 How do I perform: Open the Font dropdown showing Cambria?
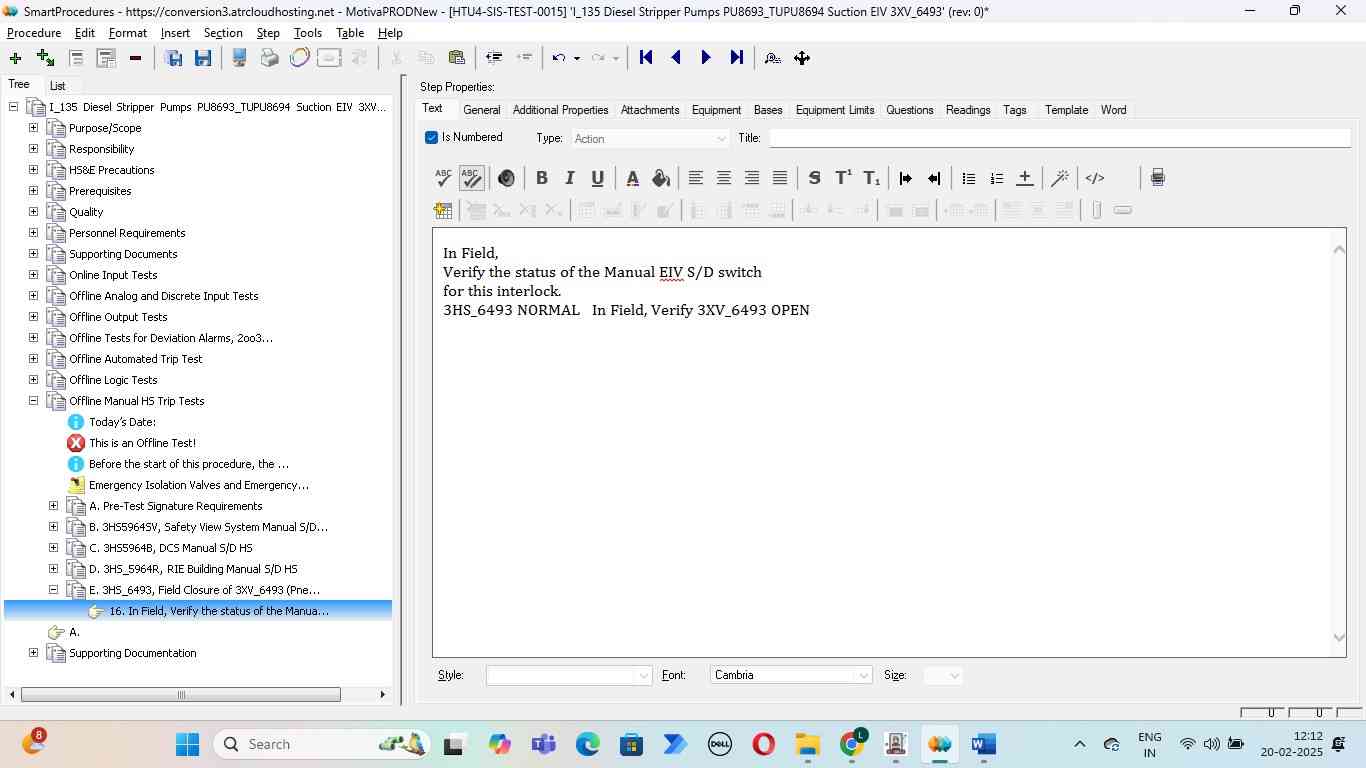(x=790, y=676)
